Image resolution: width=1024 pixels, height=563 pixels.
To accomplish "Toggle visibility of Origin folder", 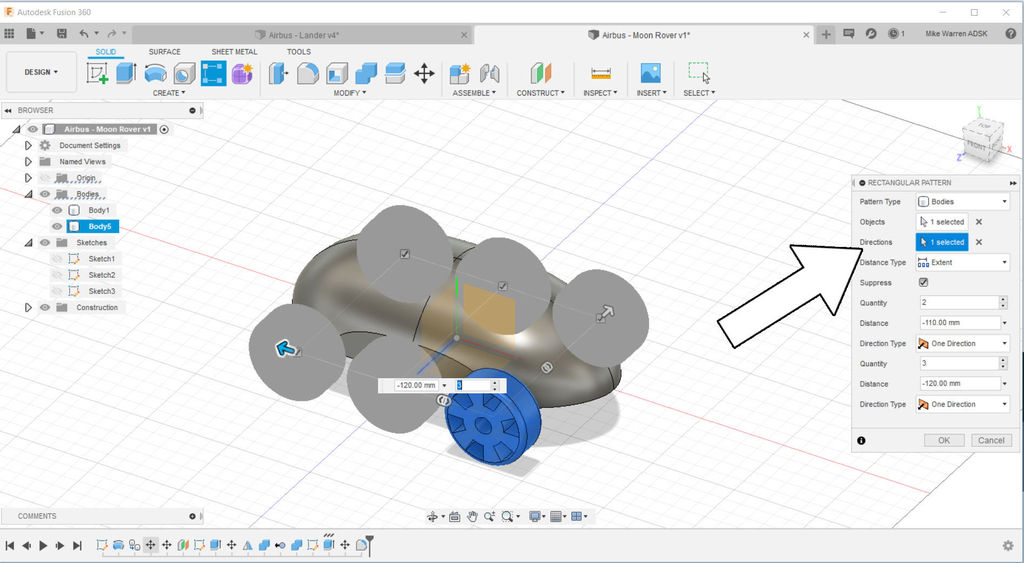I will coord(44,178).
